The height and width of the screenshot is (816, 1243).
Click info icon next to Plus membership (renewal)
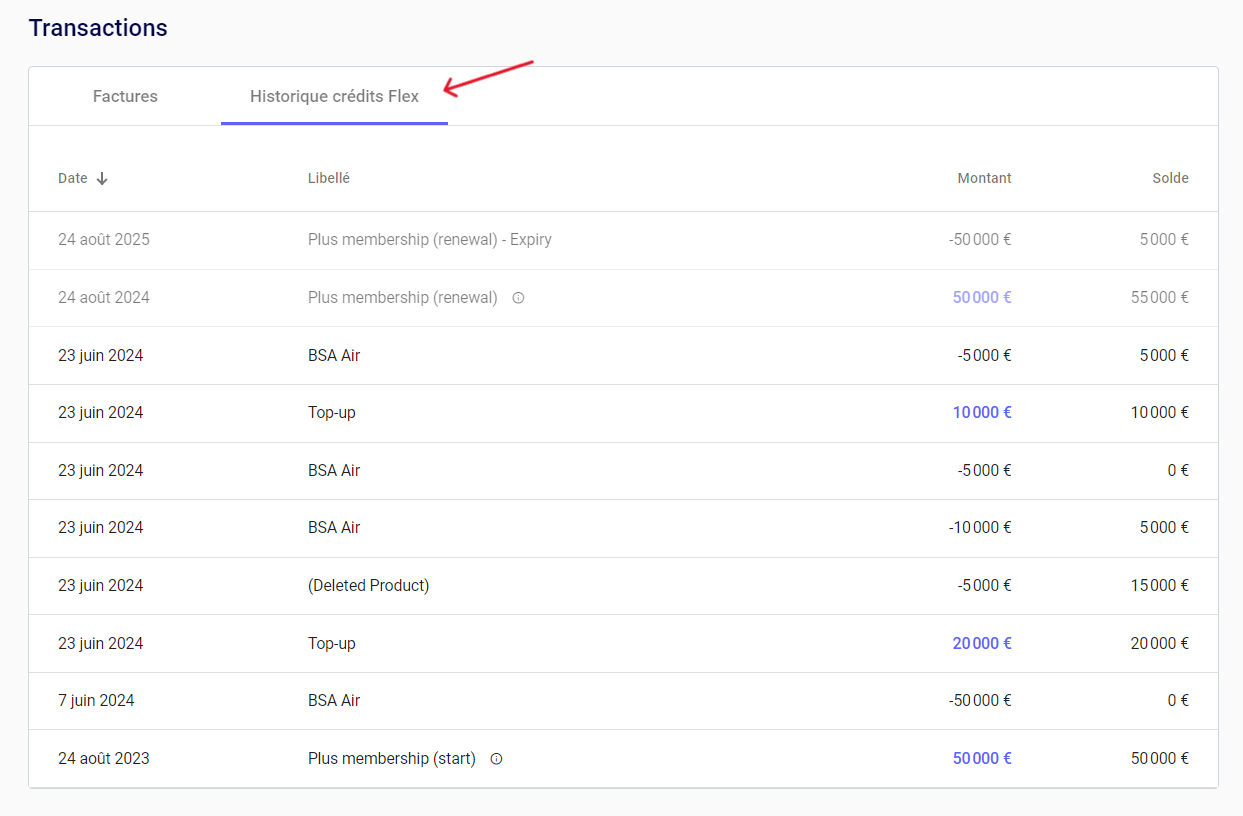click(x=518, y=298)
